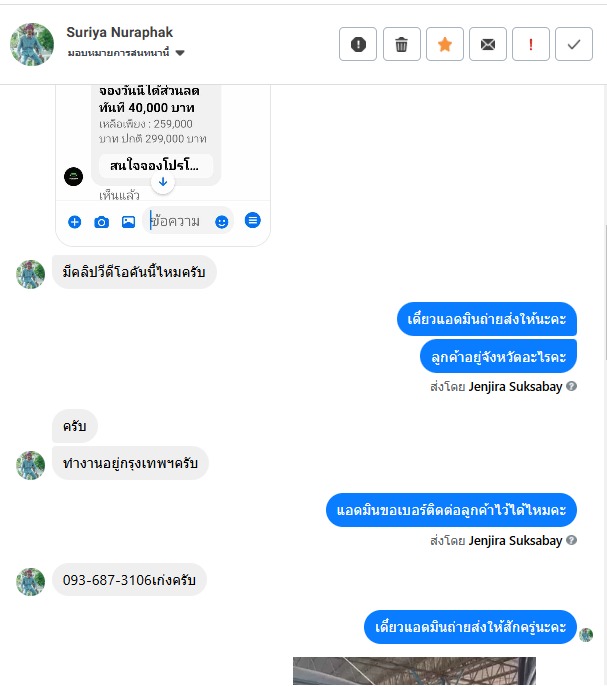Toggle the orange star follow-up button
607x687 pixels.
444,44
